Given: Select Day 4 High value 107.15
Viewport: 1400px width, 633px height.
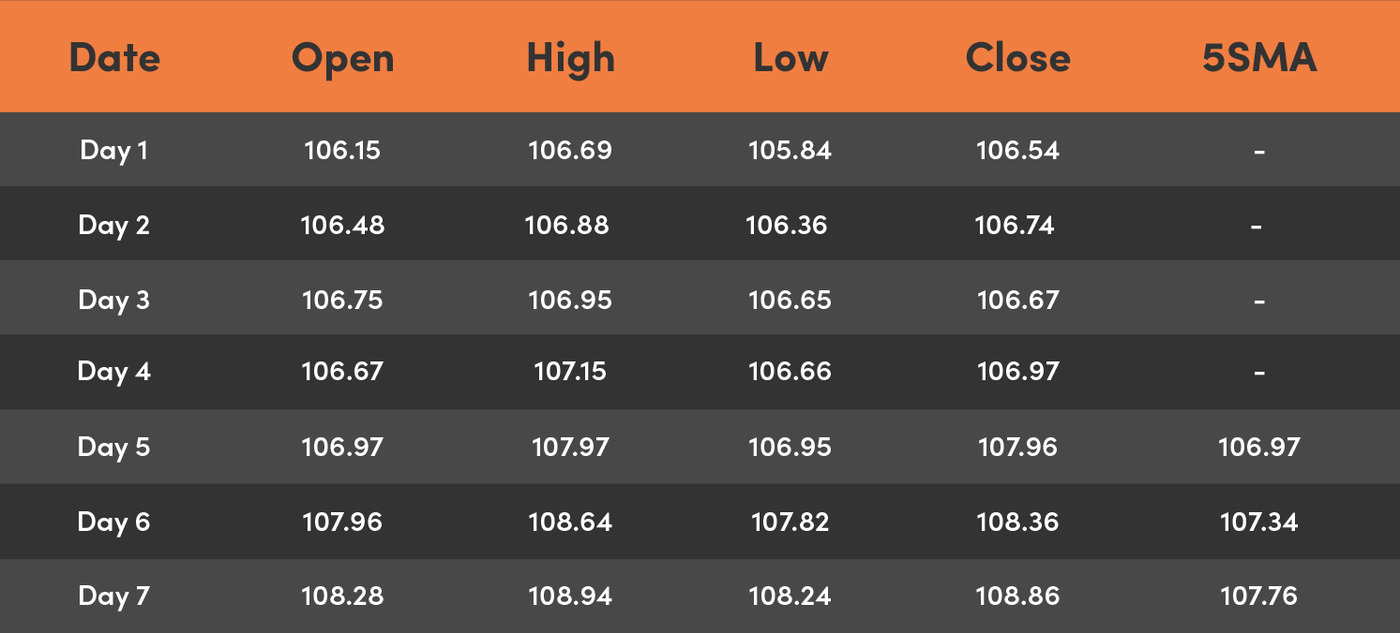Looking at the screenshot, I should tap(570, 372).
